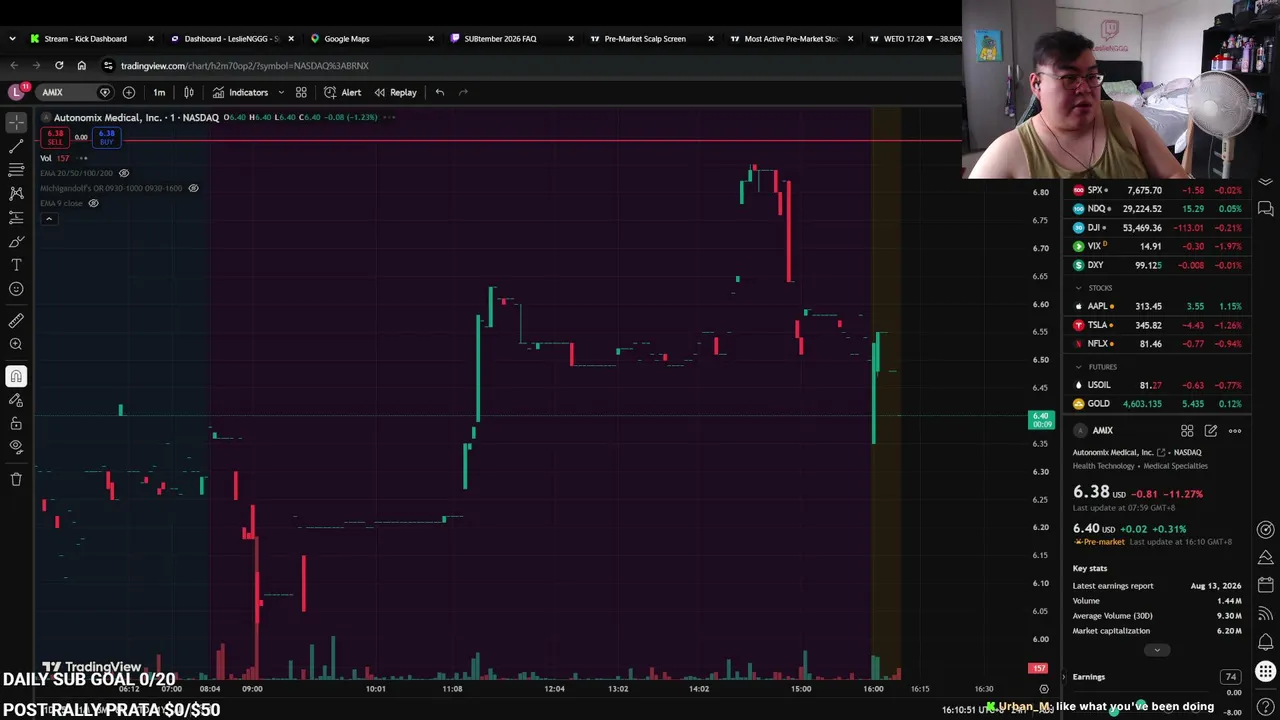Select NDQ in the watchlist
The image size is (1280, 720).
coord(1157,209)
